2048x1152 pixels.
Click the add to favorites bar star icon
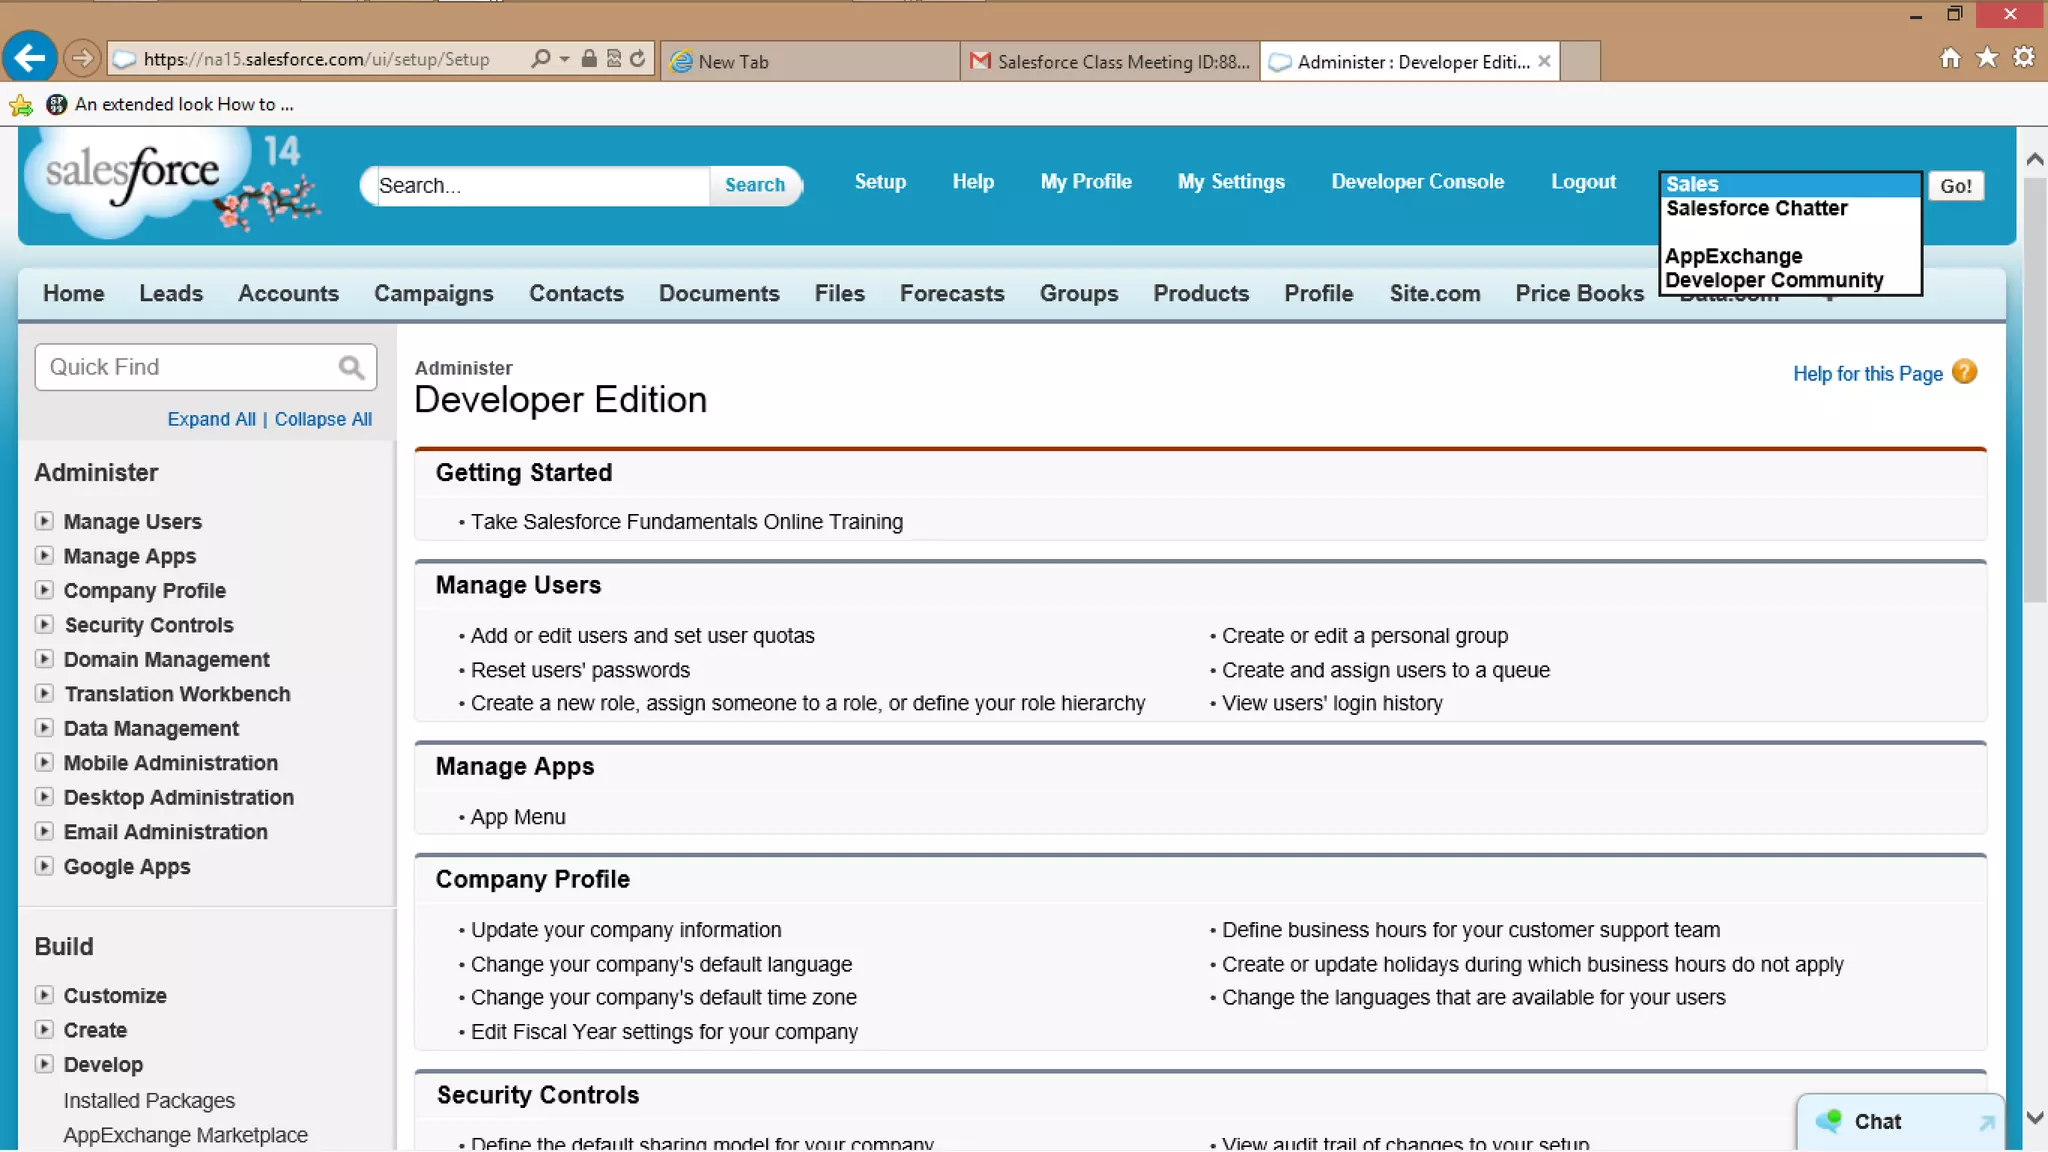pos(20,104)
